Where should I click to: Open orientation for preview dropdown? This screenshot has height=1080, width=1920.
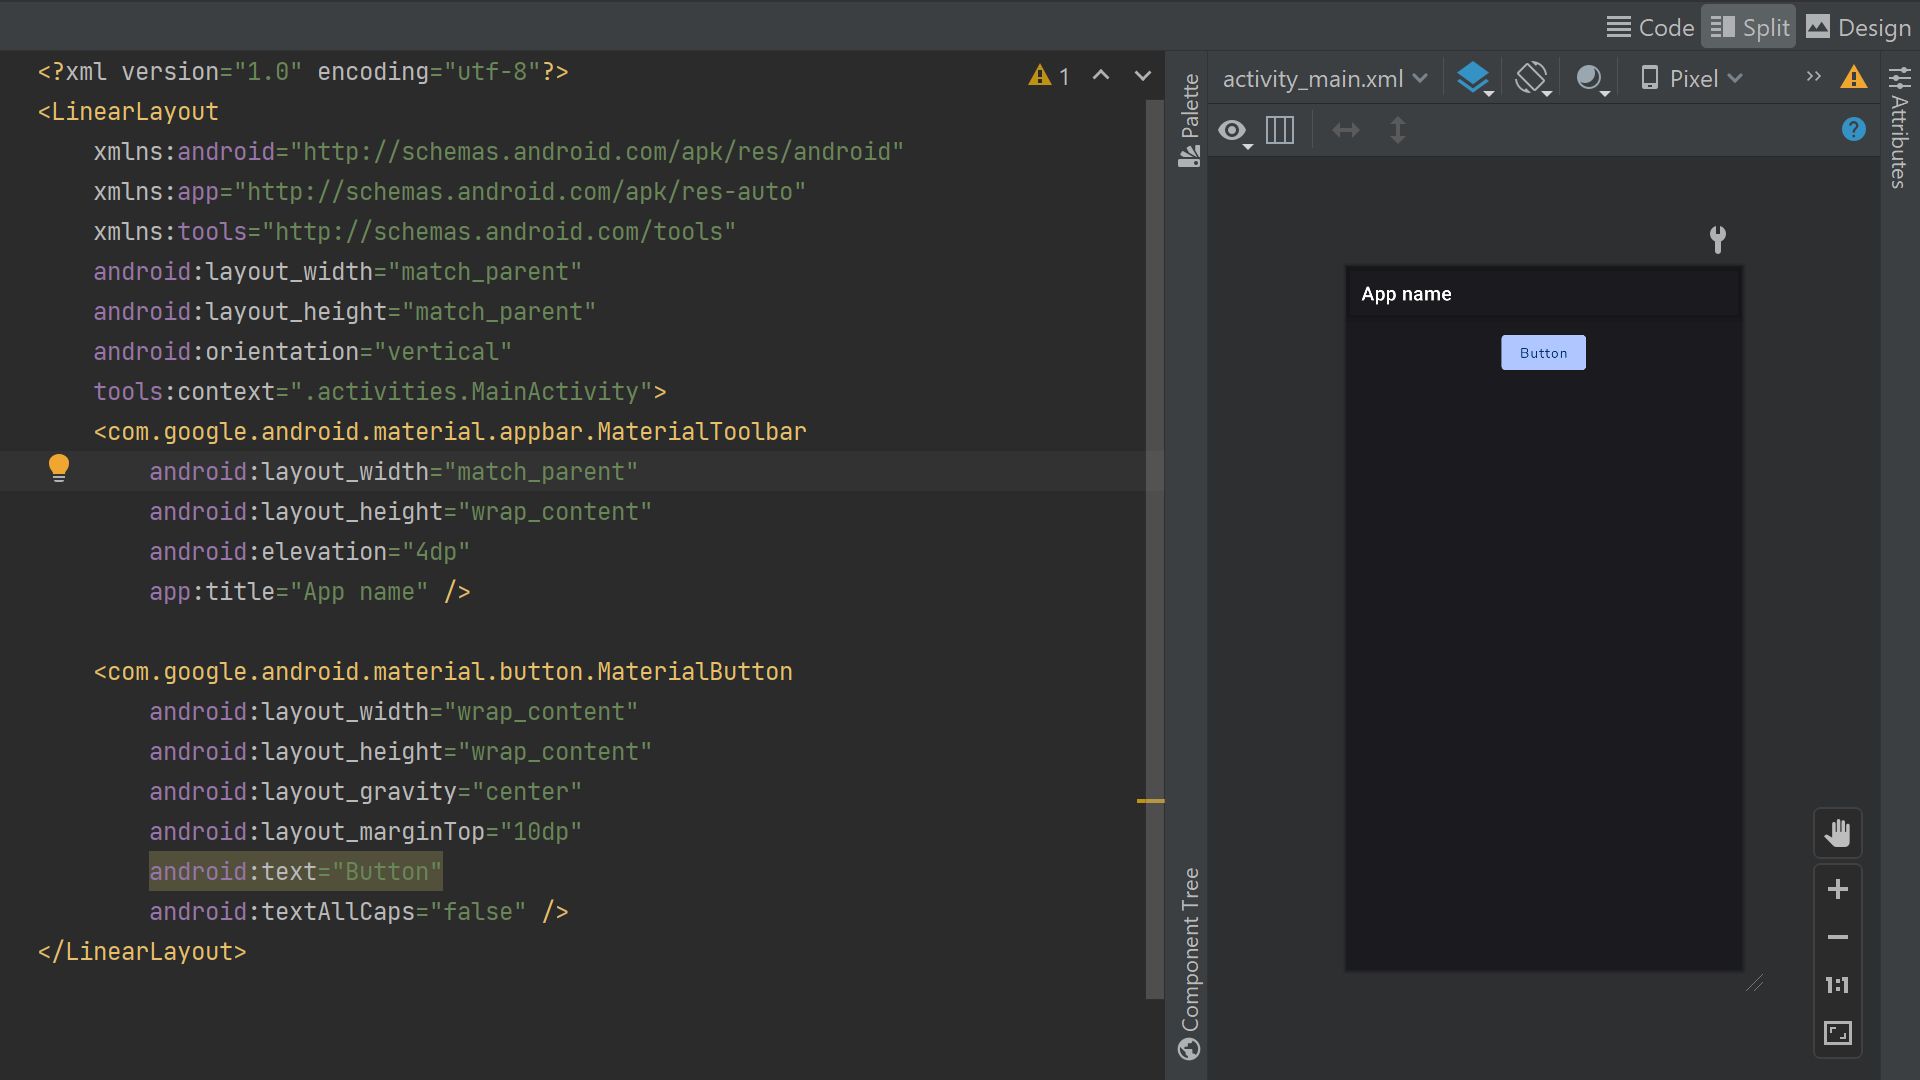(1533, 78)
